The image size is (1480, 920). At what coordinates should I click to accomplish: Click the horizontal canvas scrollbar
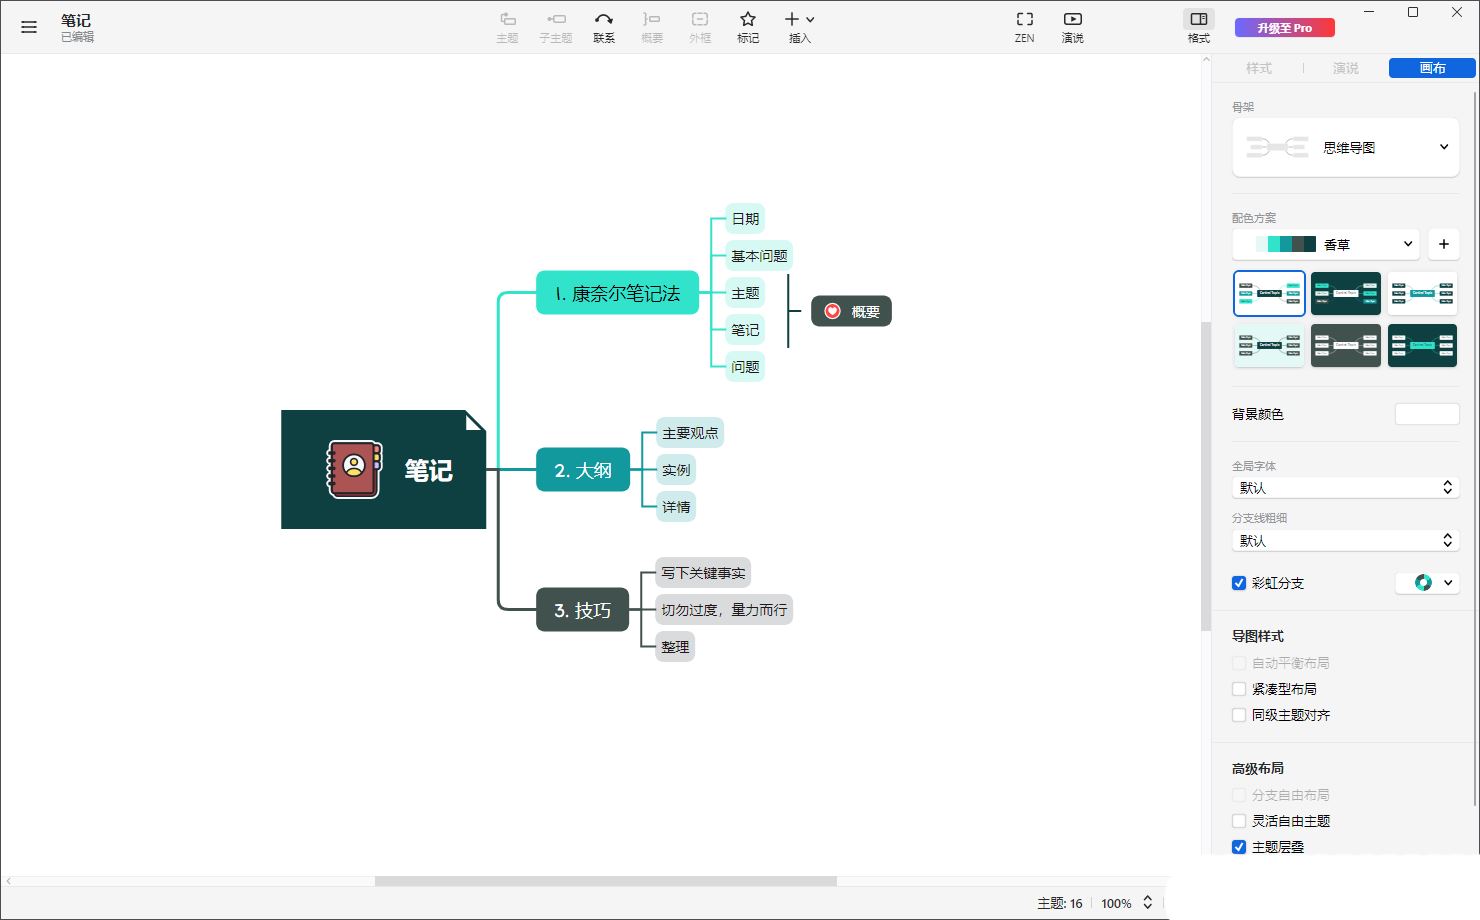(605, 881)
